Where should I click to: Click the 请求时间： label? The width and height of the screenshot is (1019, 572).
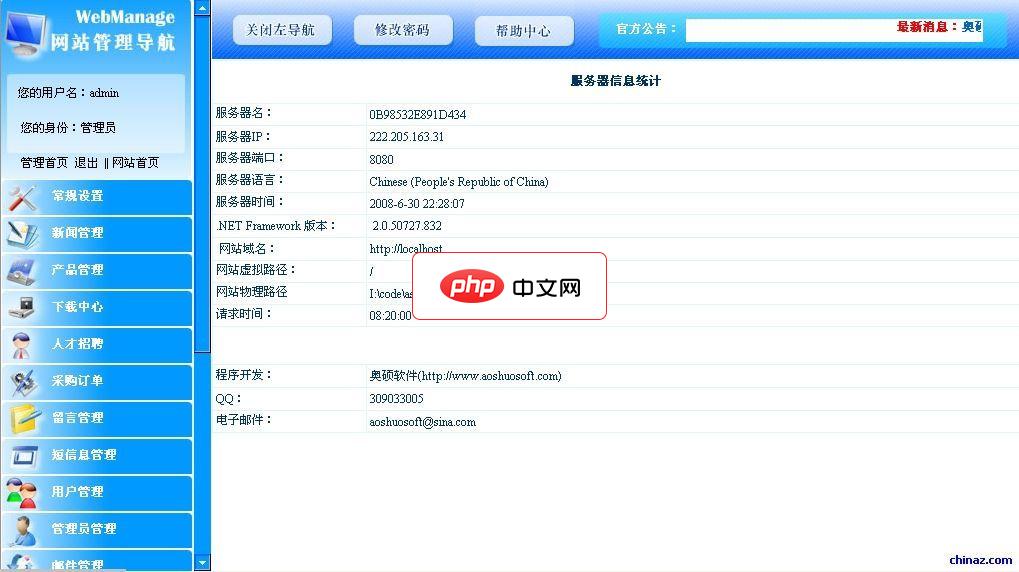pyautogui.click(x=244, y=314)
